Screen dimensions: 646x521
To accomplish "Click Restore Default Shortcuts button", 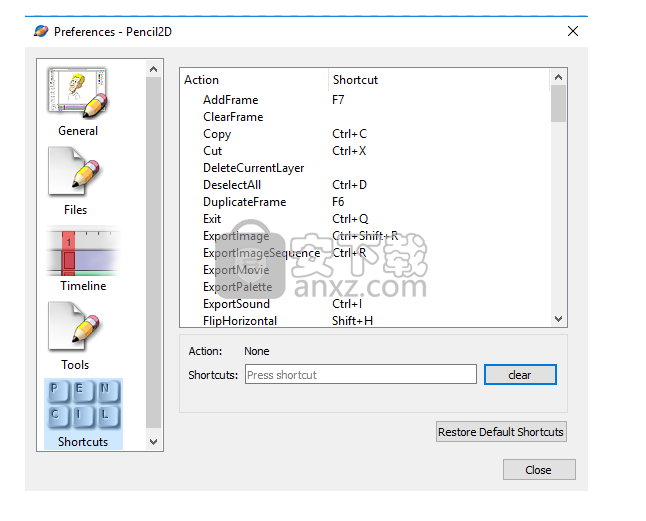I will pyautogui.click(x=501, y=432).
